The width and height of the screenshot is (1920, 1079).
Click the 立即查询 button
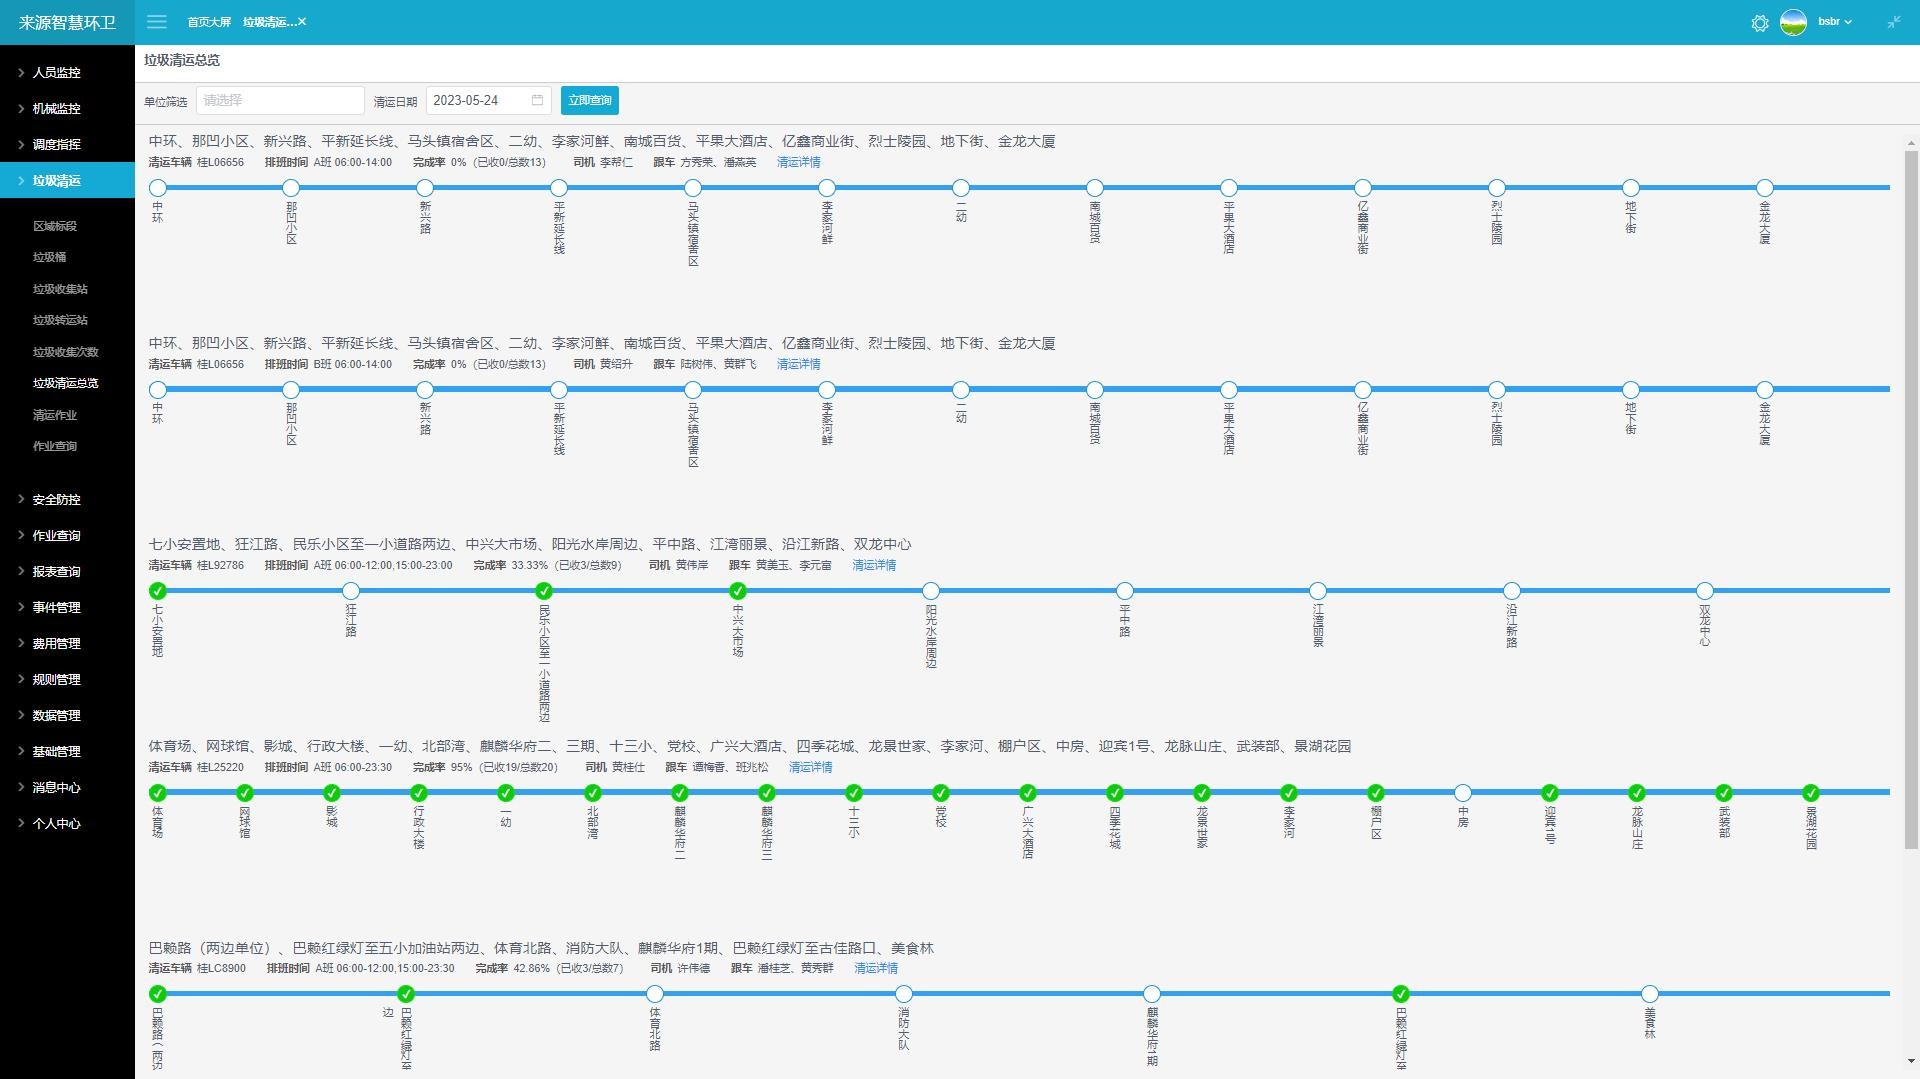pos(590,100)
